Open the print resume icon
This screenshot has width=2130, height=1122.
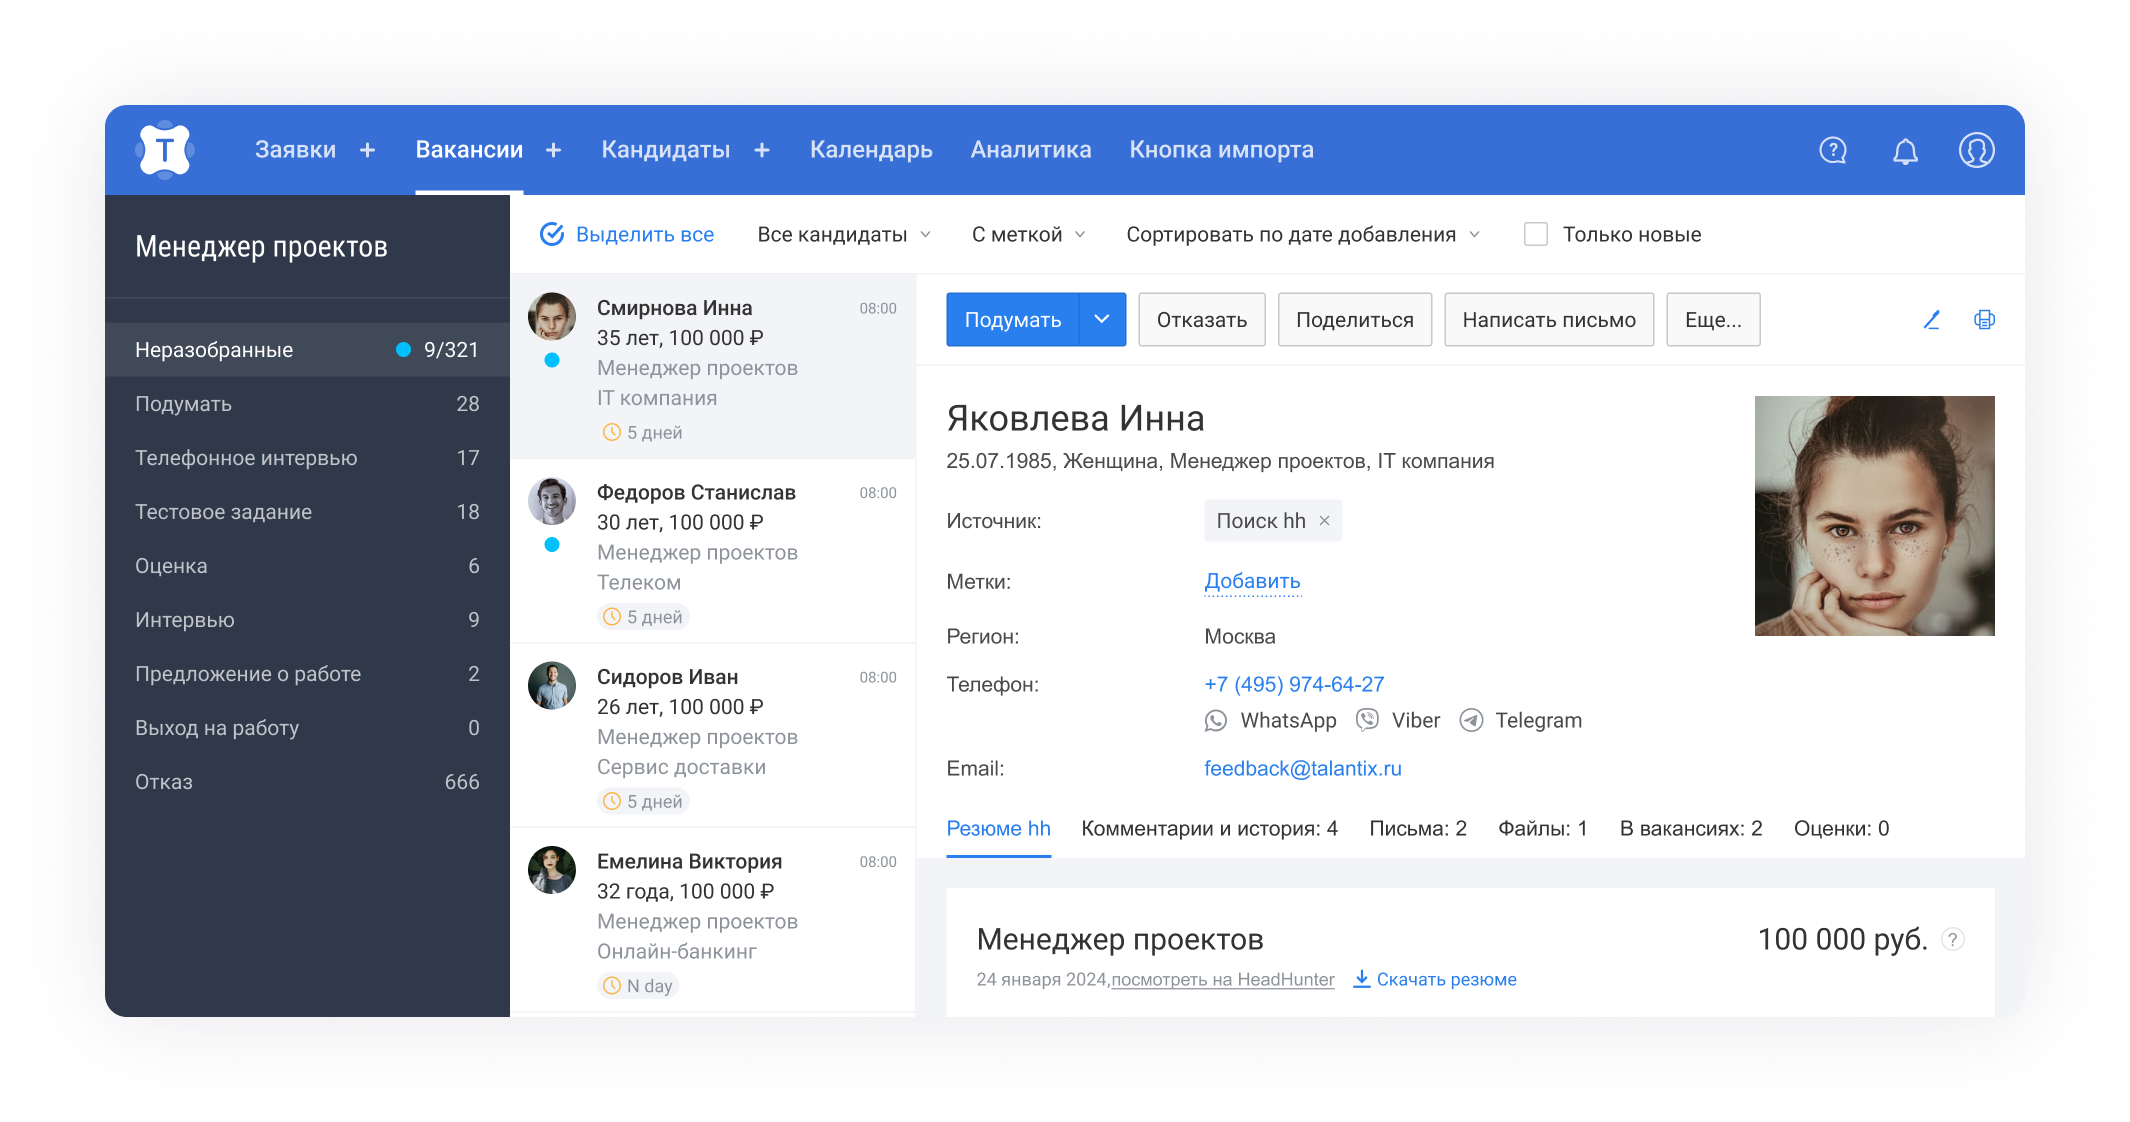1984,320
